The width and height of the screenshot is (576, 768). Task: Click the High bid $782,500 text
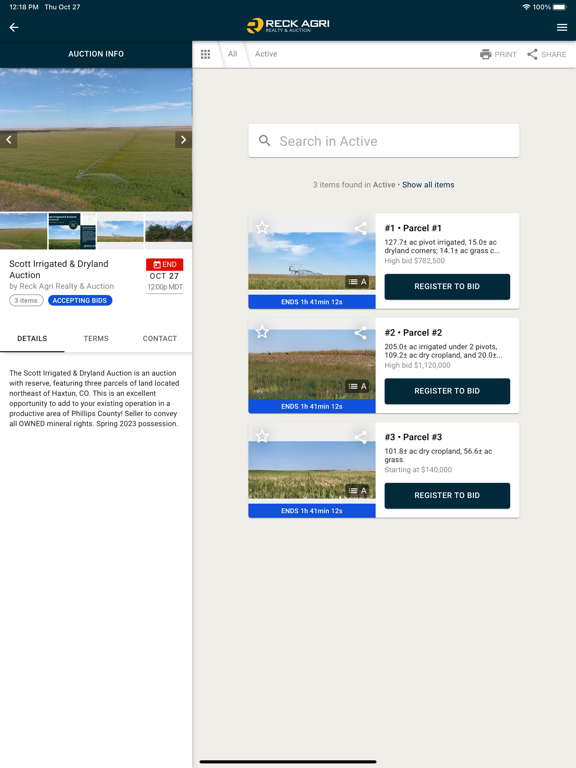click(x=414, y=261)
